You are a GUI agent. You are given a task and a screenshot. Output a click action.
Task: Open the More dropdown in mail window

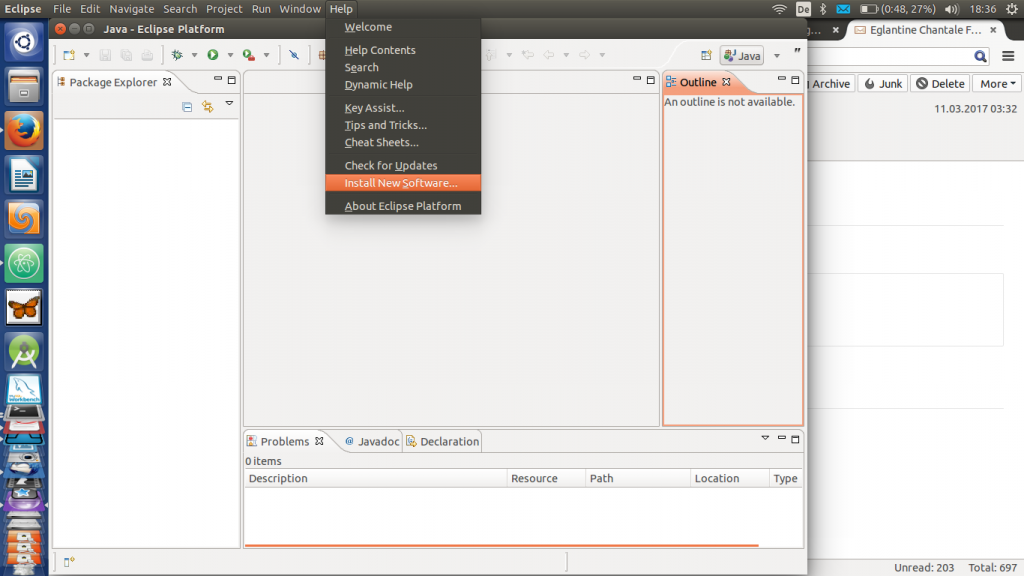coord(997,84)
